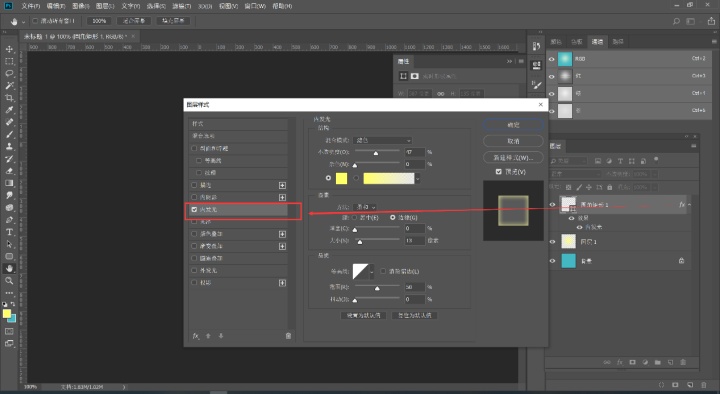Click the share icon at top right
The image size is (720, 394).
coord(711,21)
